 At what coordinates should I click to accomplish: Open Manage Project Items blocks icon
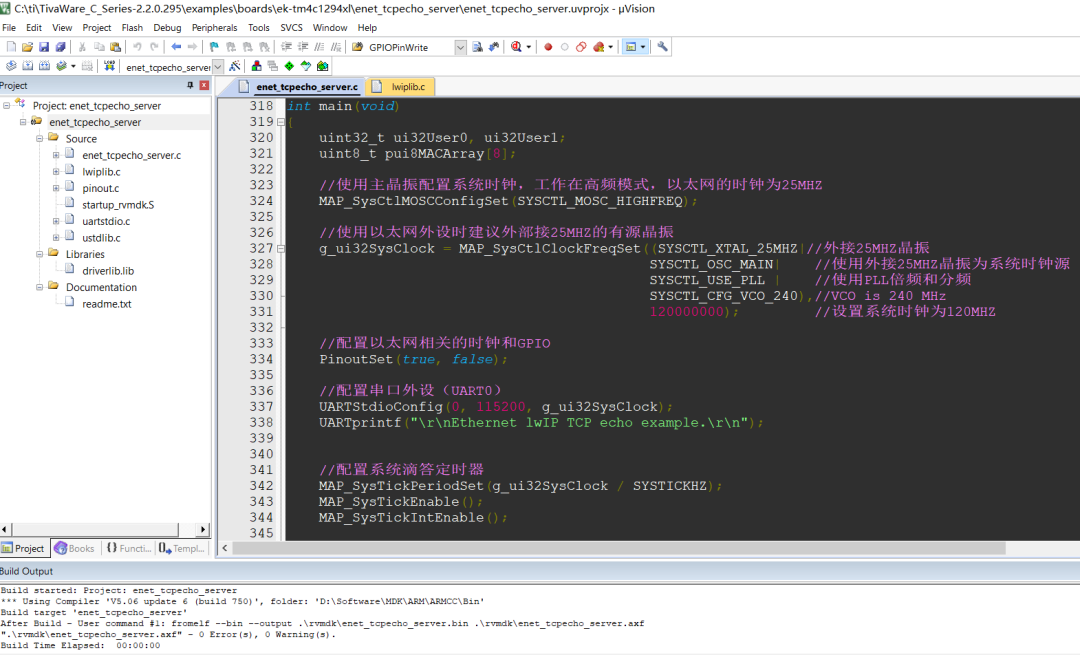click(256, 66)
